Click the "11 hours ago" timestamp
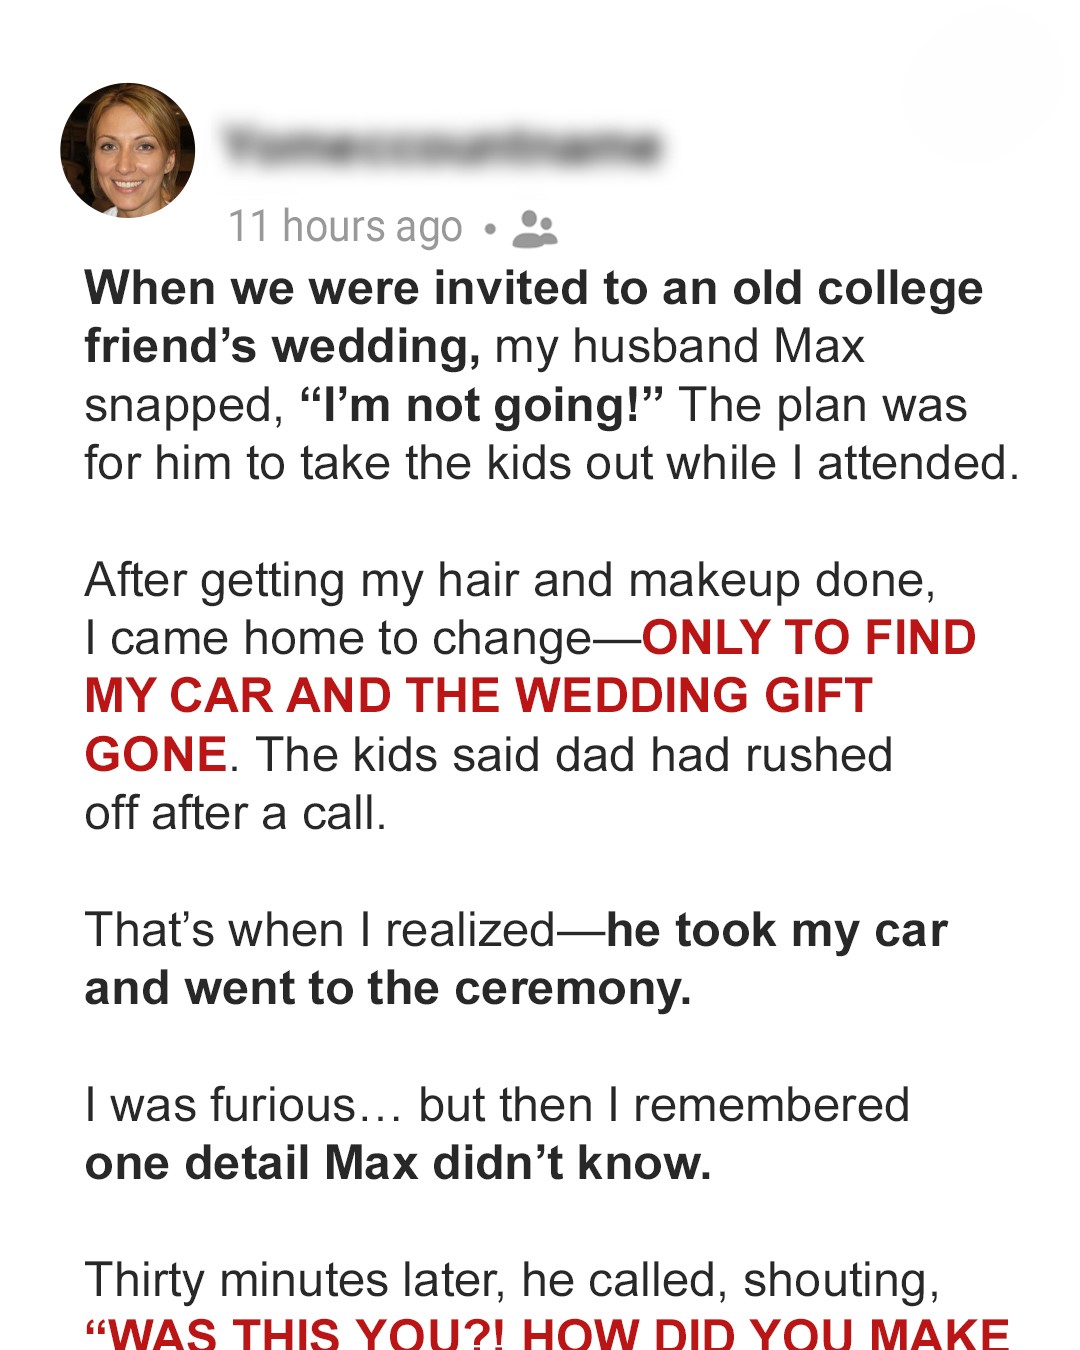Viewport: 1080px width, 1350px height. (345, 227)
